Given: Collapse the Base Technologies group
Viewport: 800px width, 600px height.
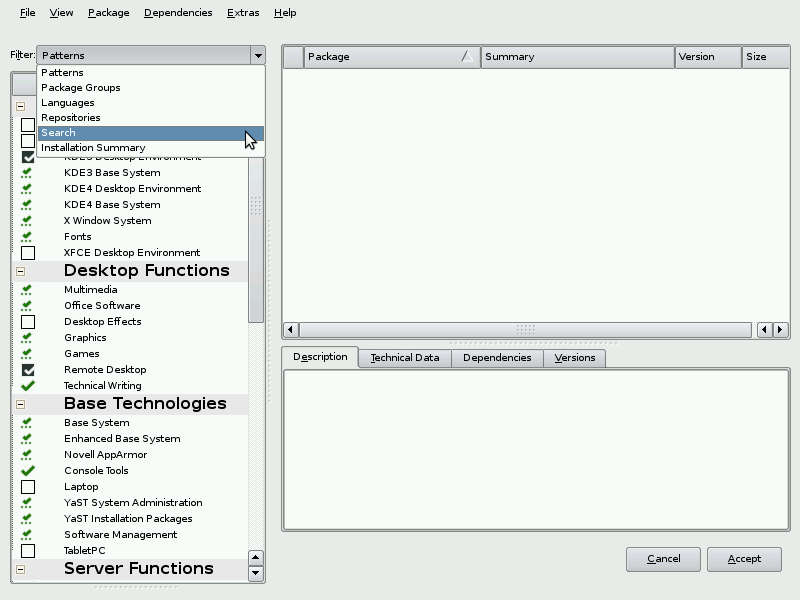Looking at the screenshot, I should click(20, 405).
